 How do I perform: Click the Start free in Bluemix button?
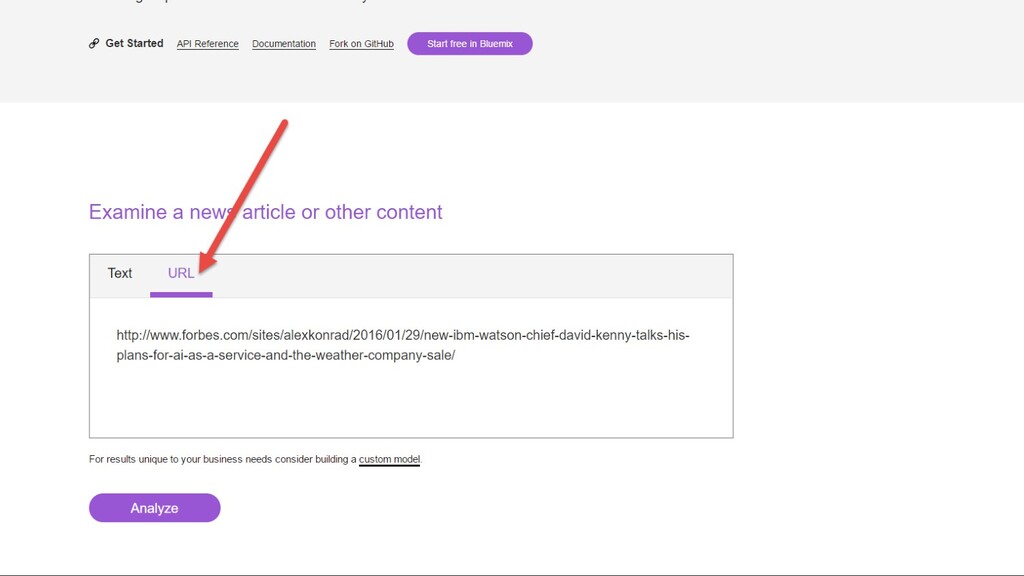pos(470,44)
